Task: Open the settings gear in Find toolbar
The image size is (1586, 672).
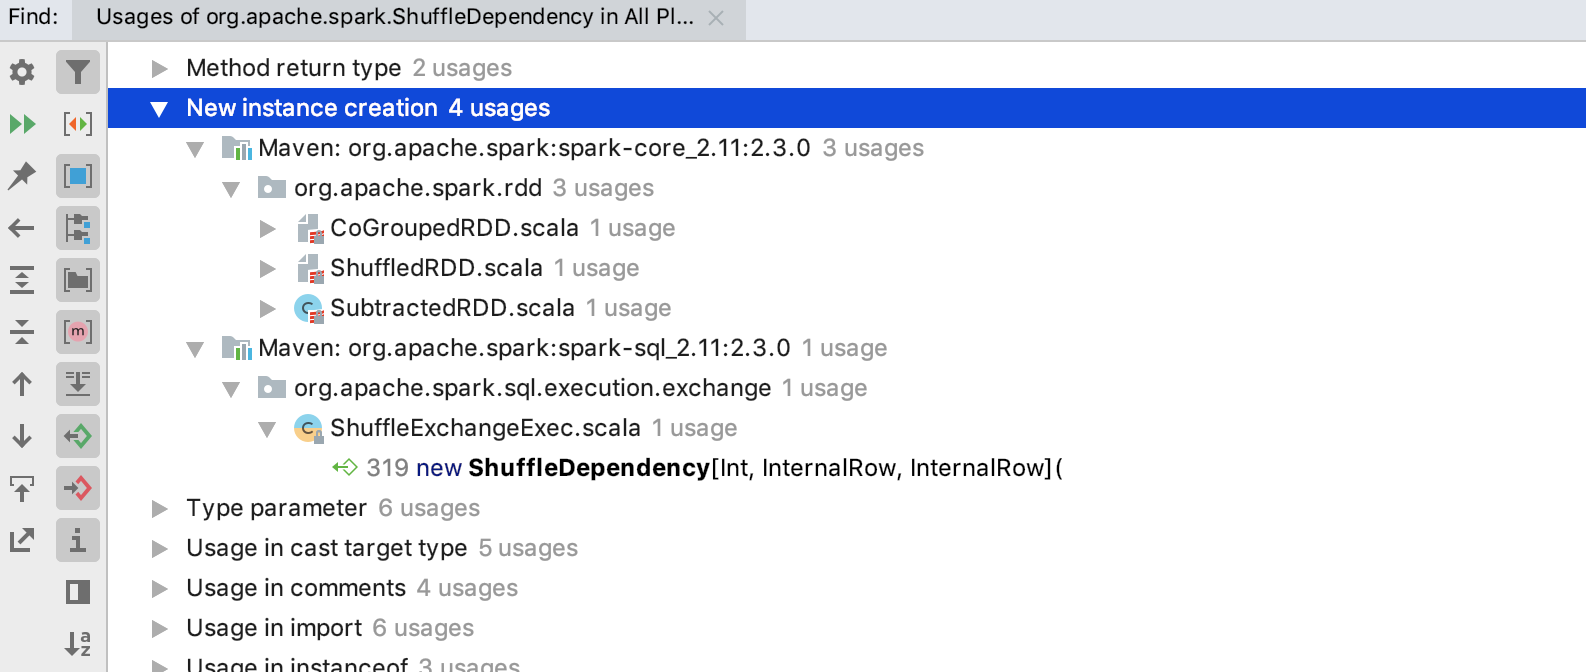Action: 22,72
